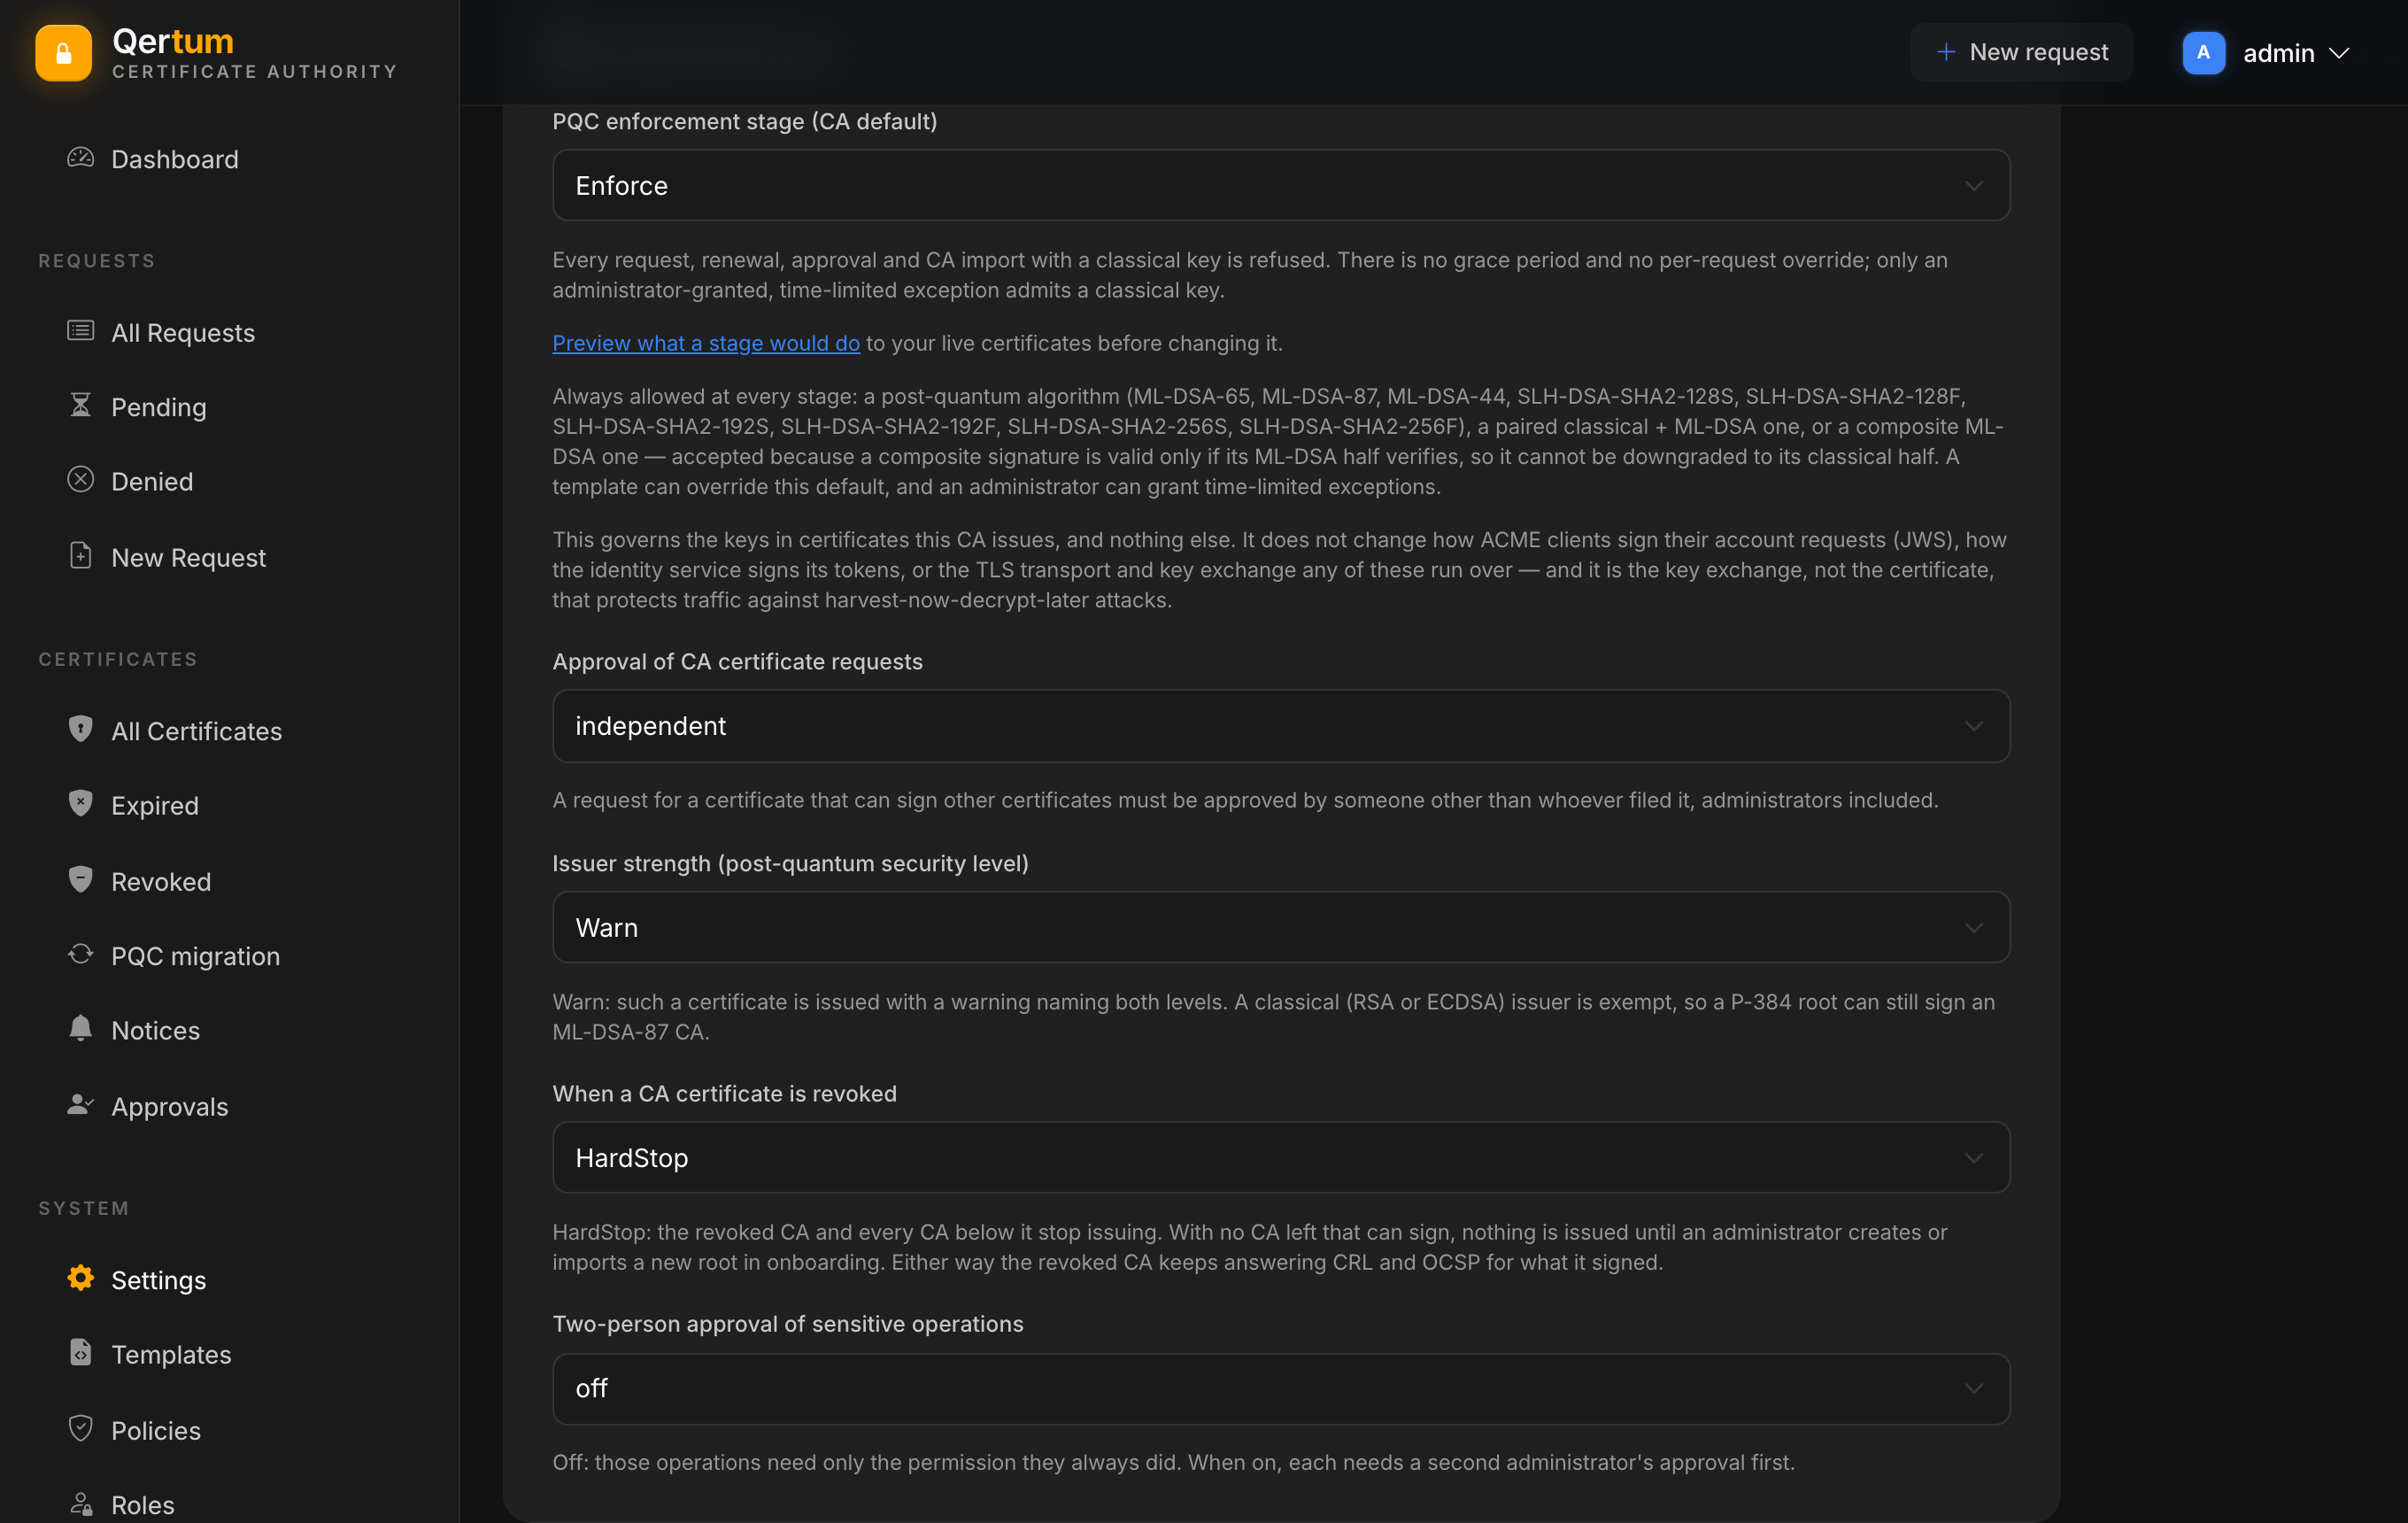Open the two-person approval dropdown set to off

(1281, 1389)
